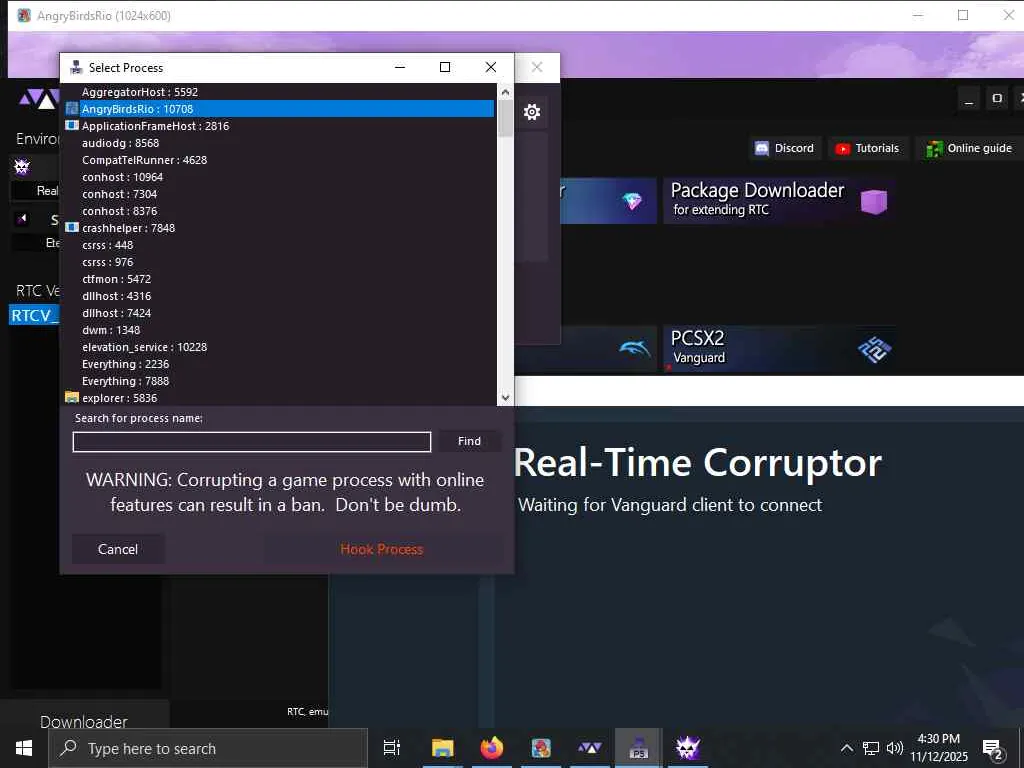1024x768 pixels.
Task: Open Firefox from taskbar
Action: click(492, 748)
